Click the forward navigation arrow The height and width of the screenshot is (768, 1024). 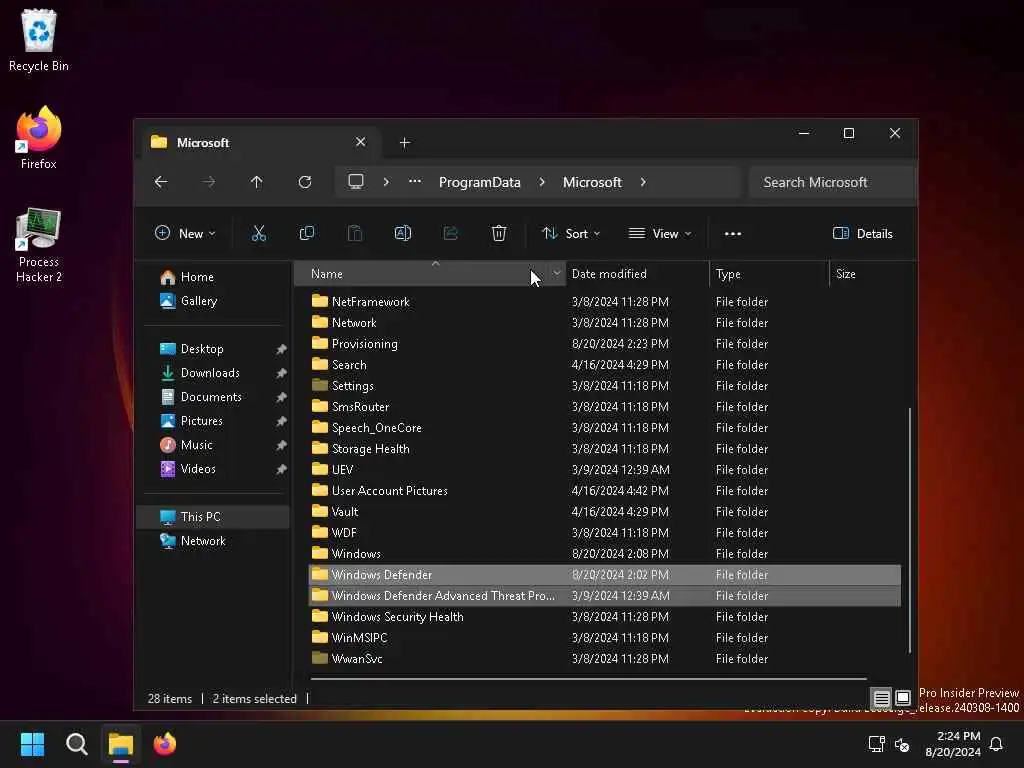point(208,182)
